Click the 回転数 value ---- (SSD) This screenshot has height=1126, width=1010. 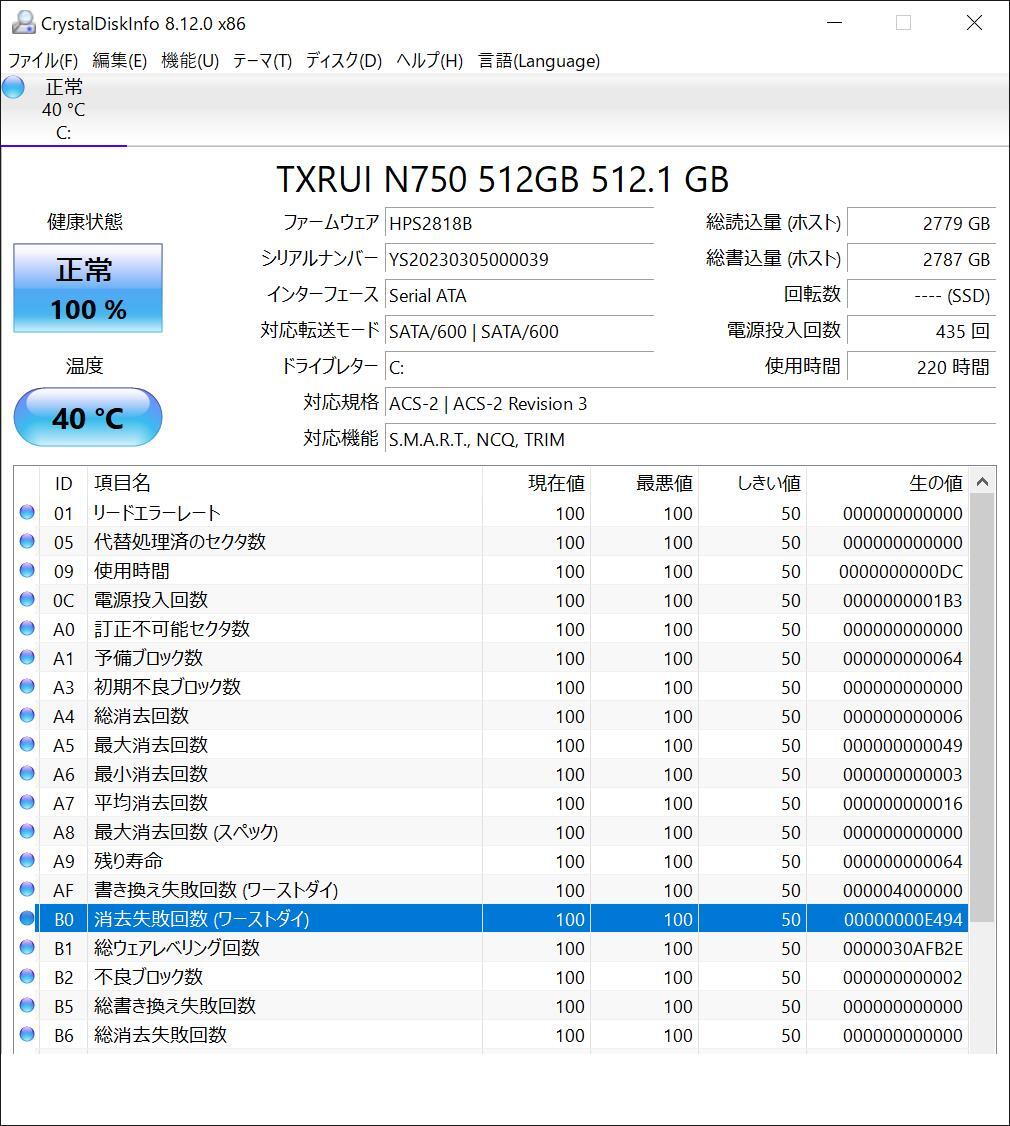coord(922,295)
